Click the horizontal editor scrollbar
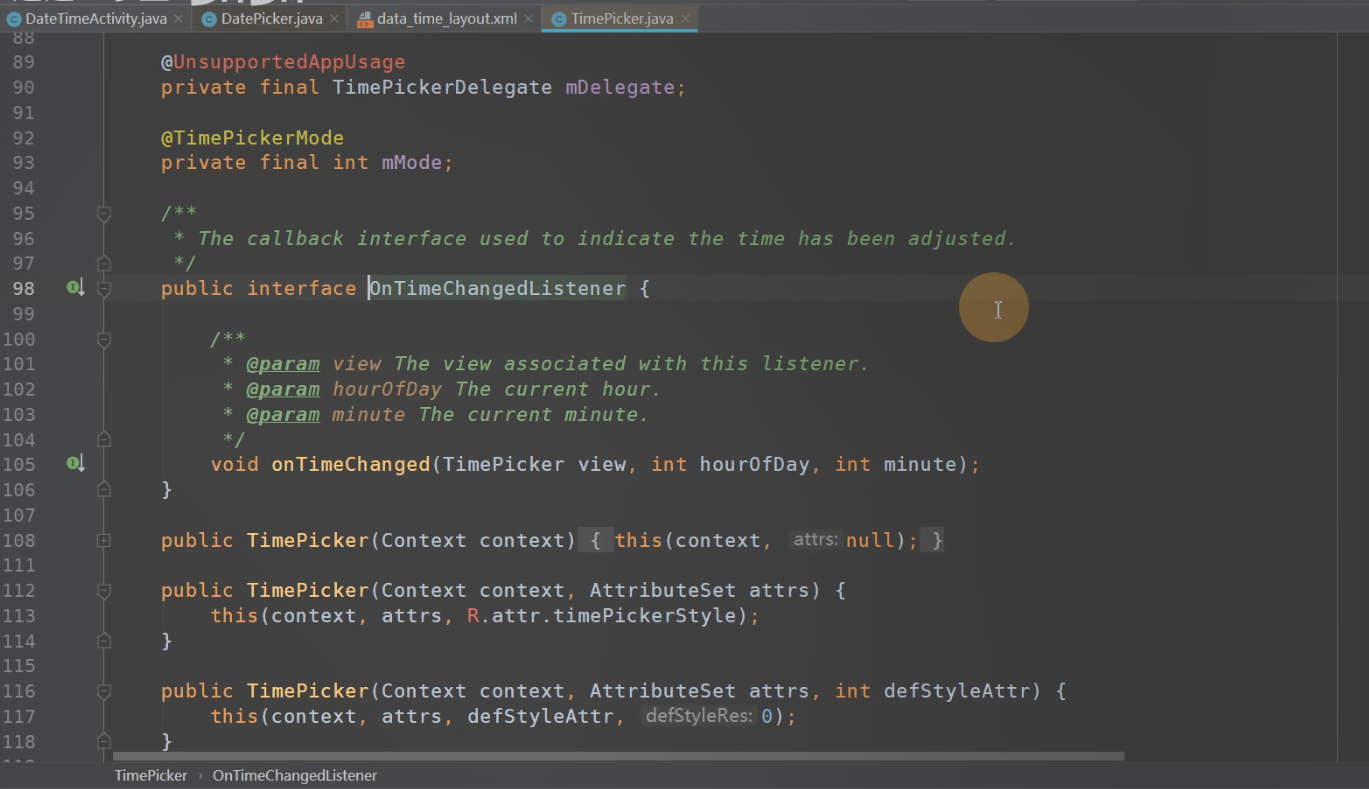The width and height of the screenshot is (1369, 789). click(x=618, y=756)
